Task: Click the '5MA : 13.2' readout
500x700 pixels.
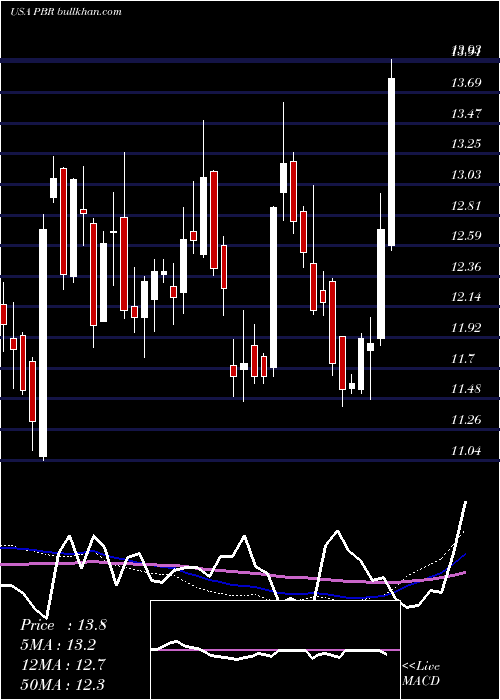Action: tap(58, 645)
